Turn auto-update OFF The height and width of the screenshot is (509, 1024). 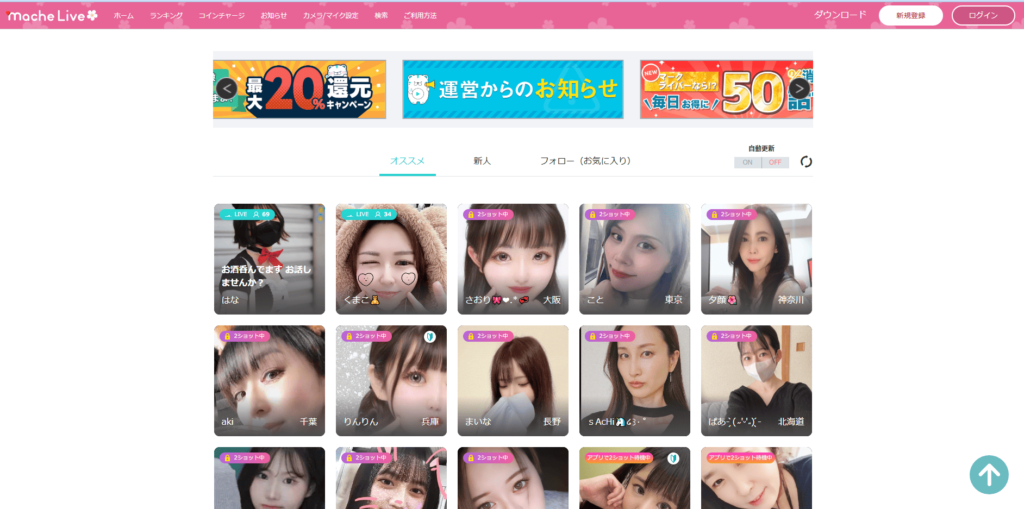775,163
